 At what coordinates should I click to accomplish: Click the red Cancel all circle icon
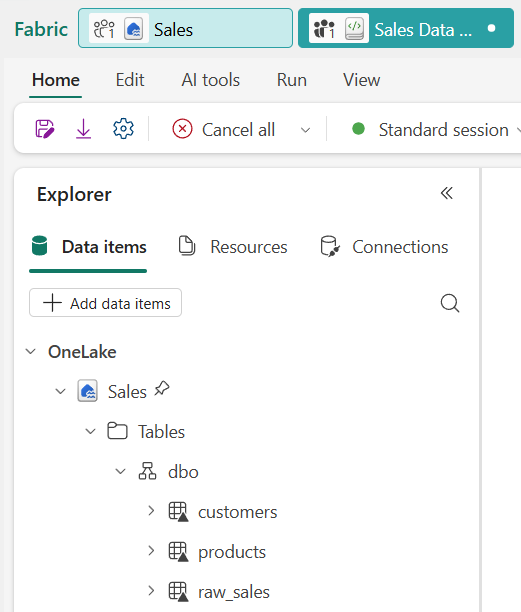(x=182, y=129)
